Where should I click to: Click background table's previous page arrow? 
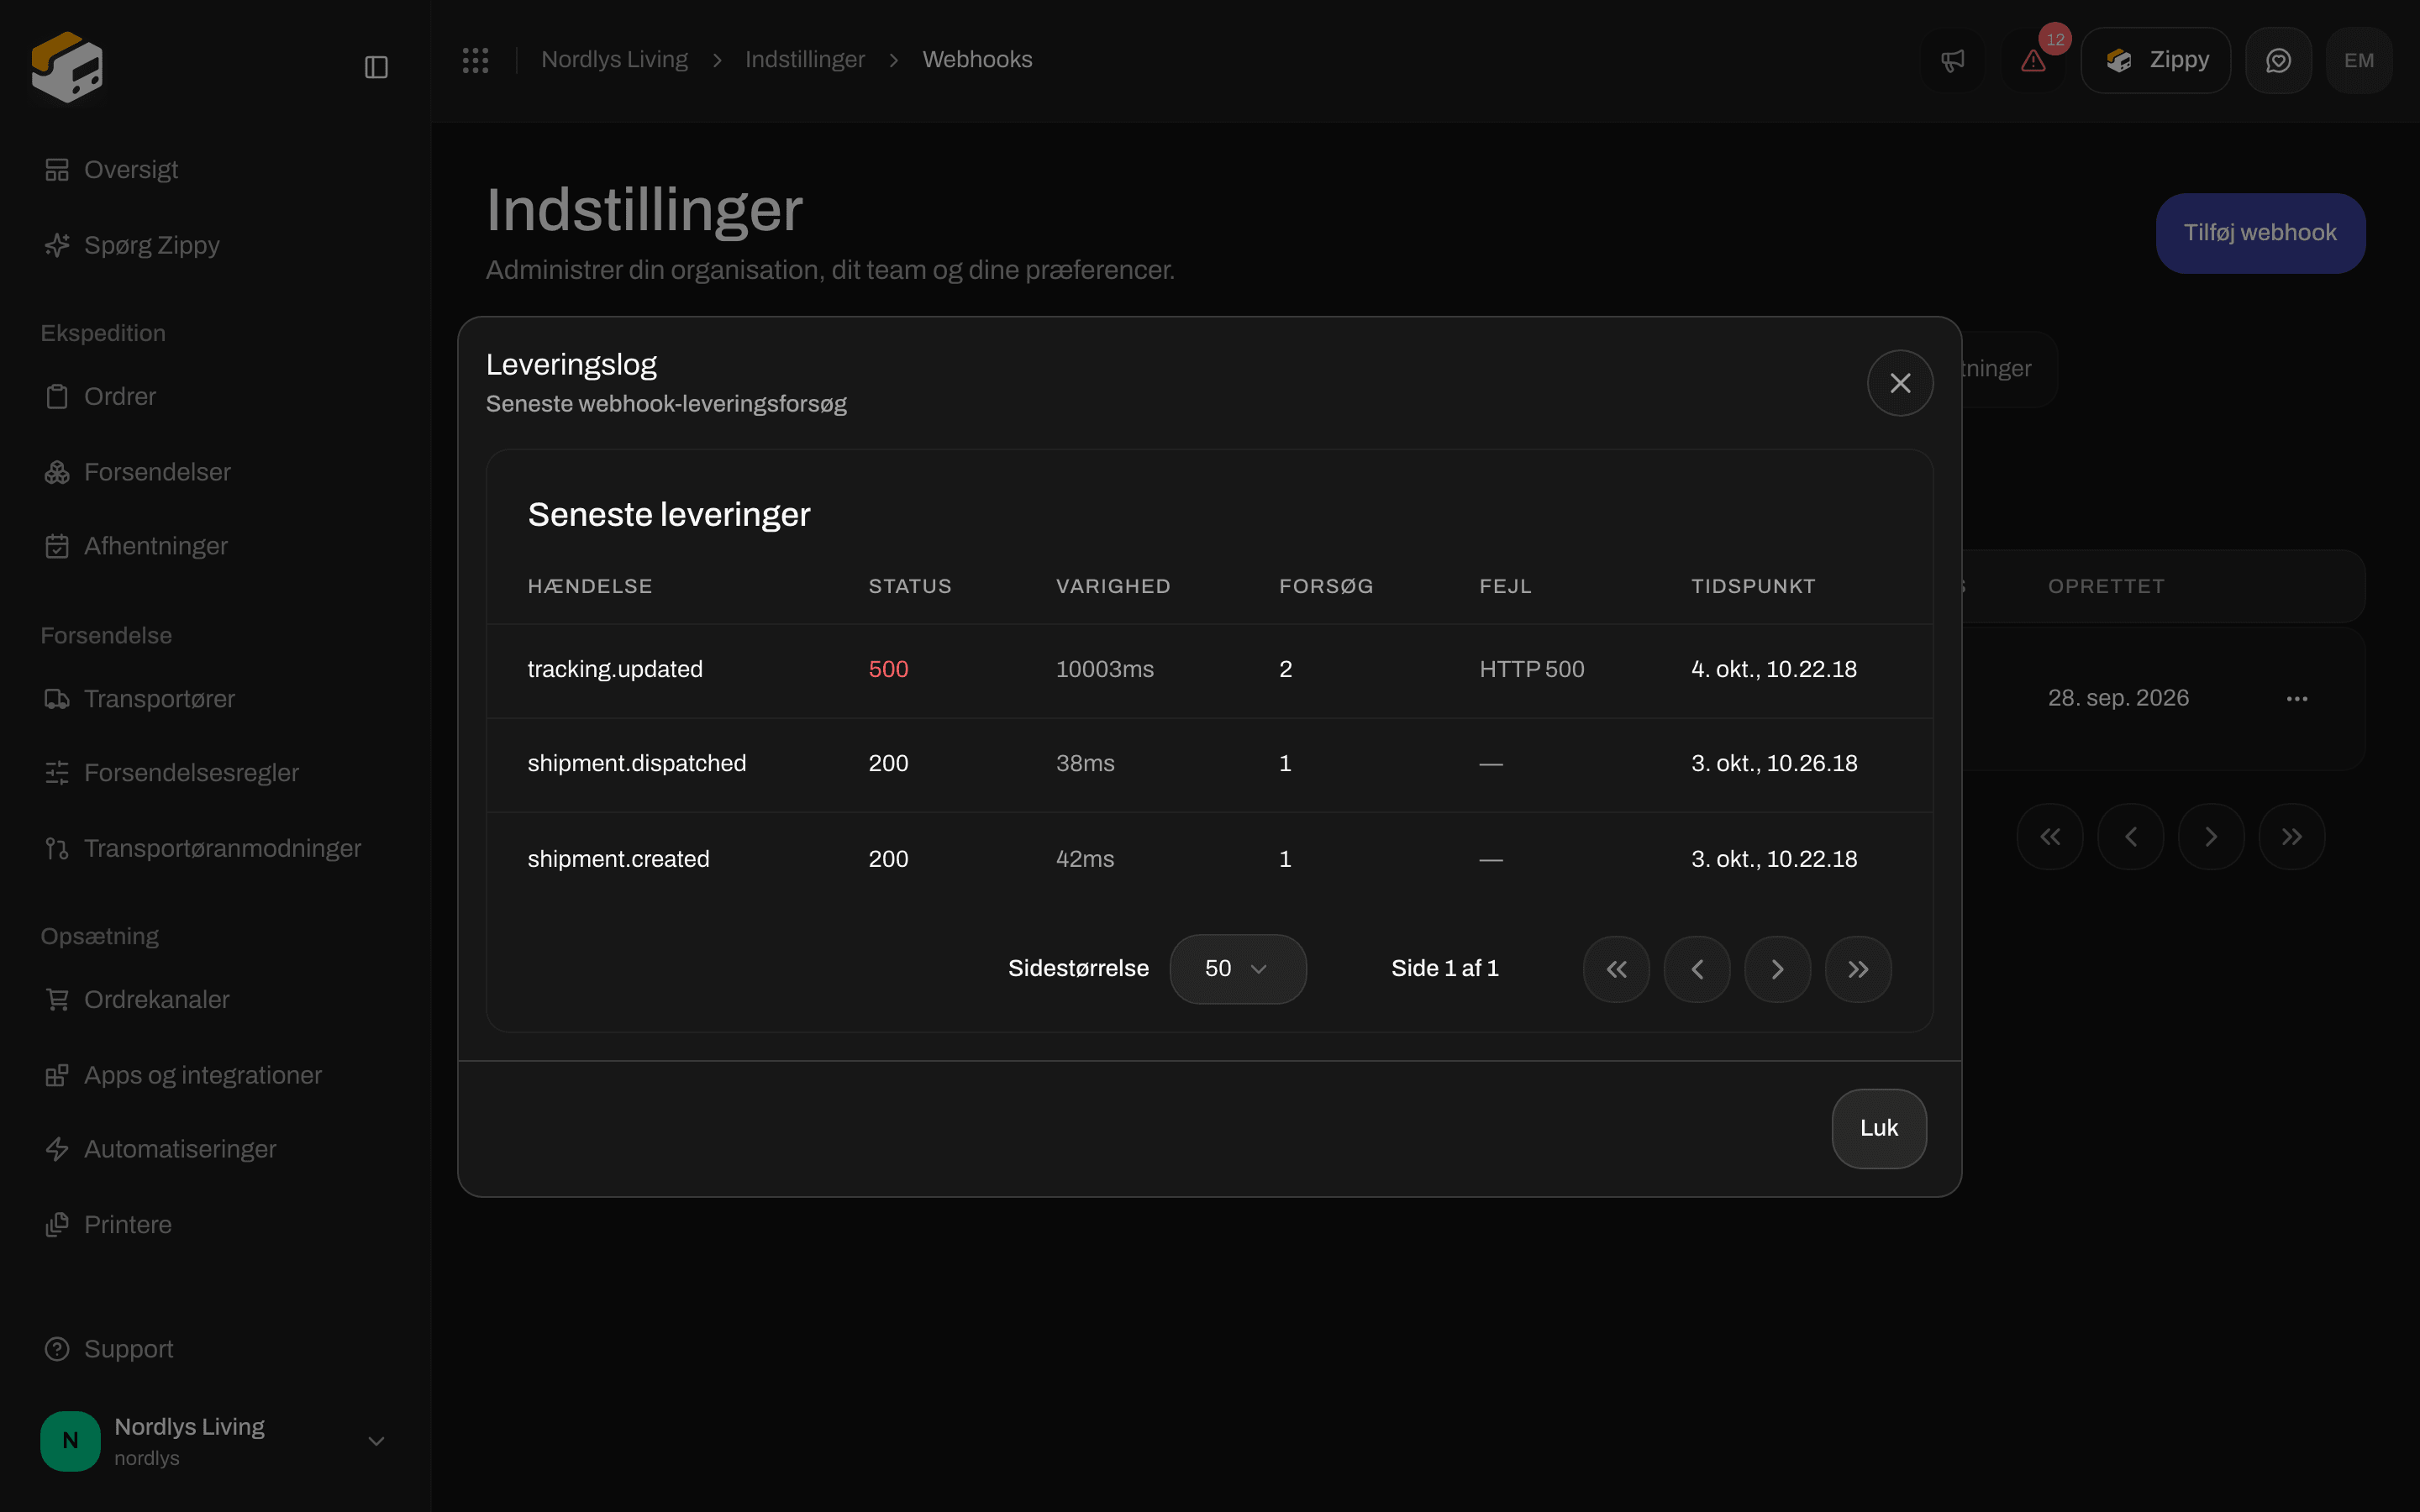[2131, 837]
